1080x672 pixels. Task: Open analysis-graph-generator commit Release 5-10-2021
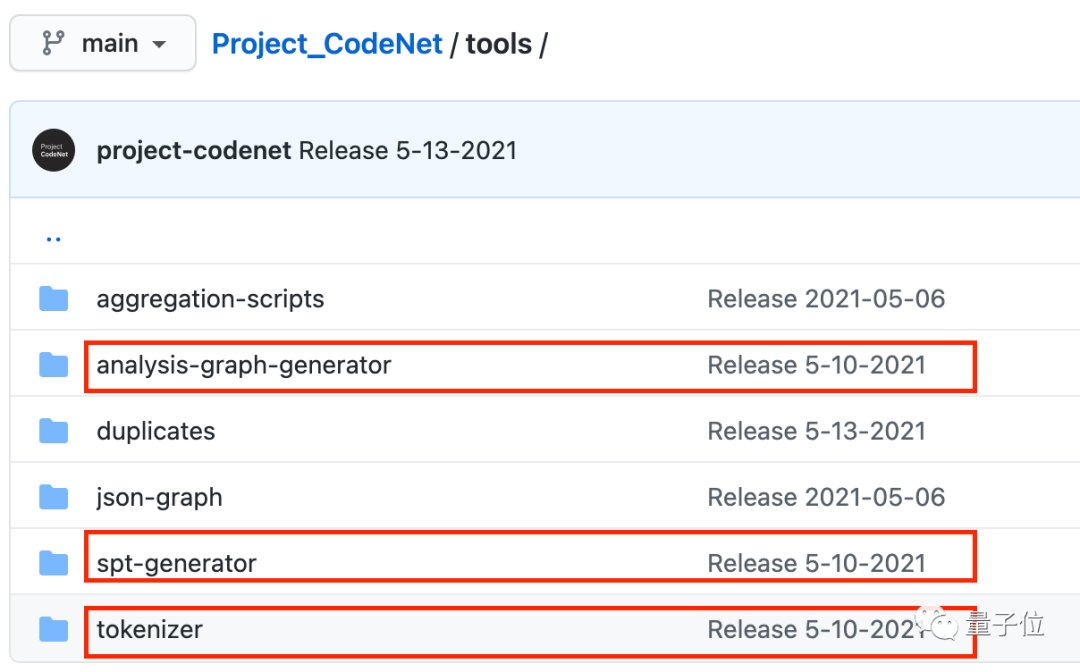point(816,365)
